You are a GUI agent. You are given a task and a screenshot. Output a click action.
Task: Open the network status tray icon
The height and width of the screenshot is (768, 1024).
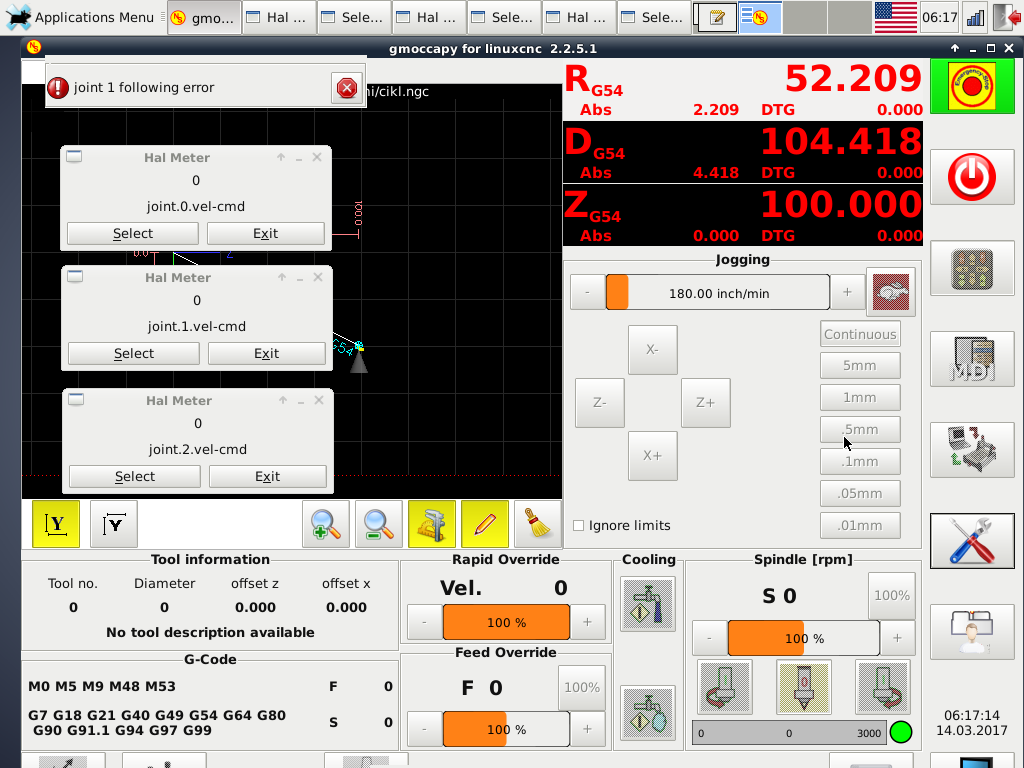(975, 18)
